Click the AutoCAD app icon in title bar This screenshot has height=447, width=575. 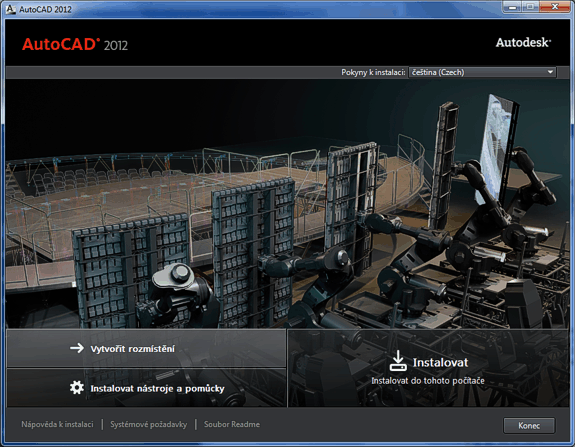(x=11, y=9)
